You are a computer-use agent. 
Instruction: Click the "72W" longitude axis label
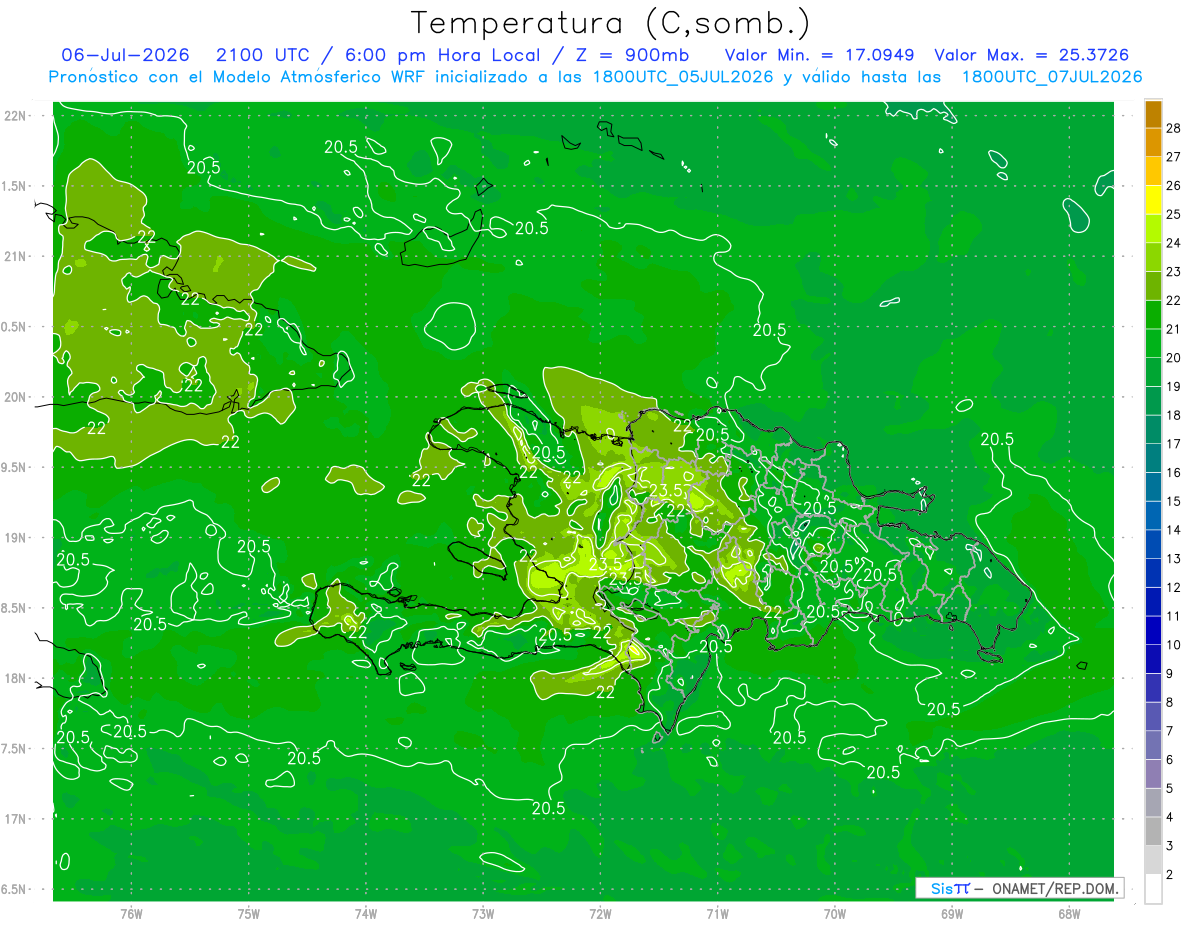click(x=600, y=913)
